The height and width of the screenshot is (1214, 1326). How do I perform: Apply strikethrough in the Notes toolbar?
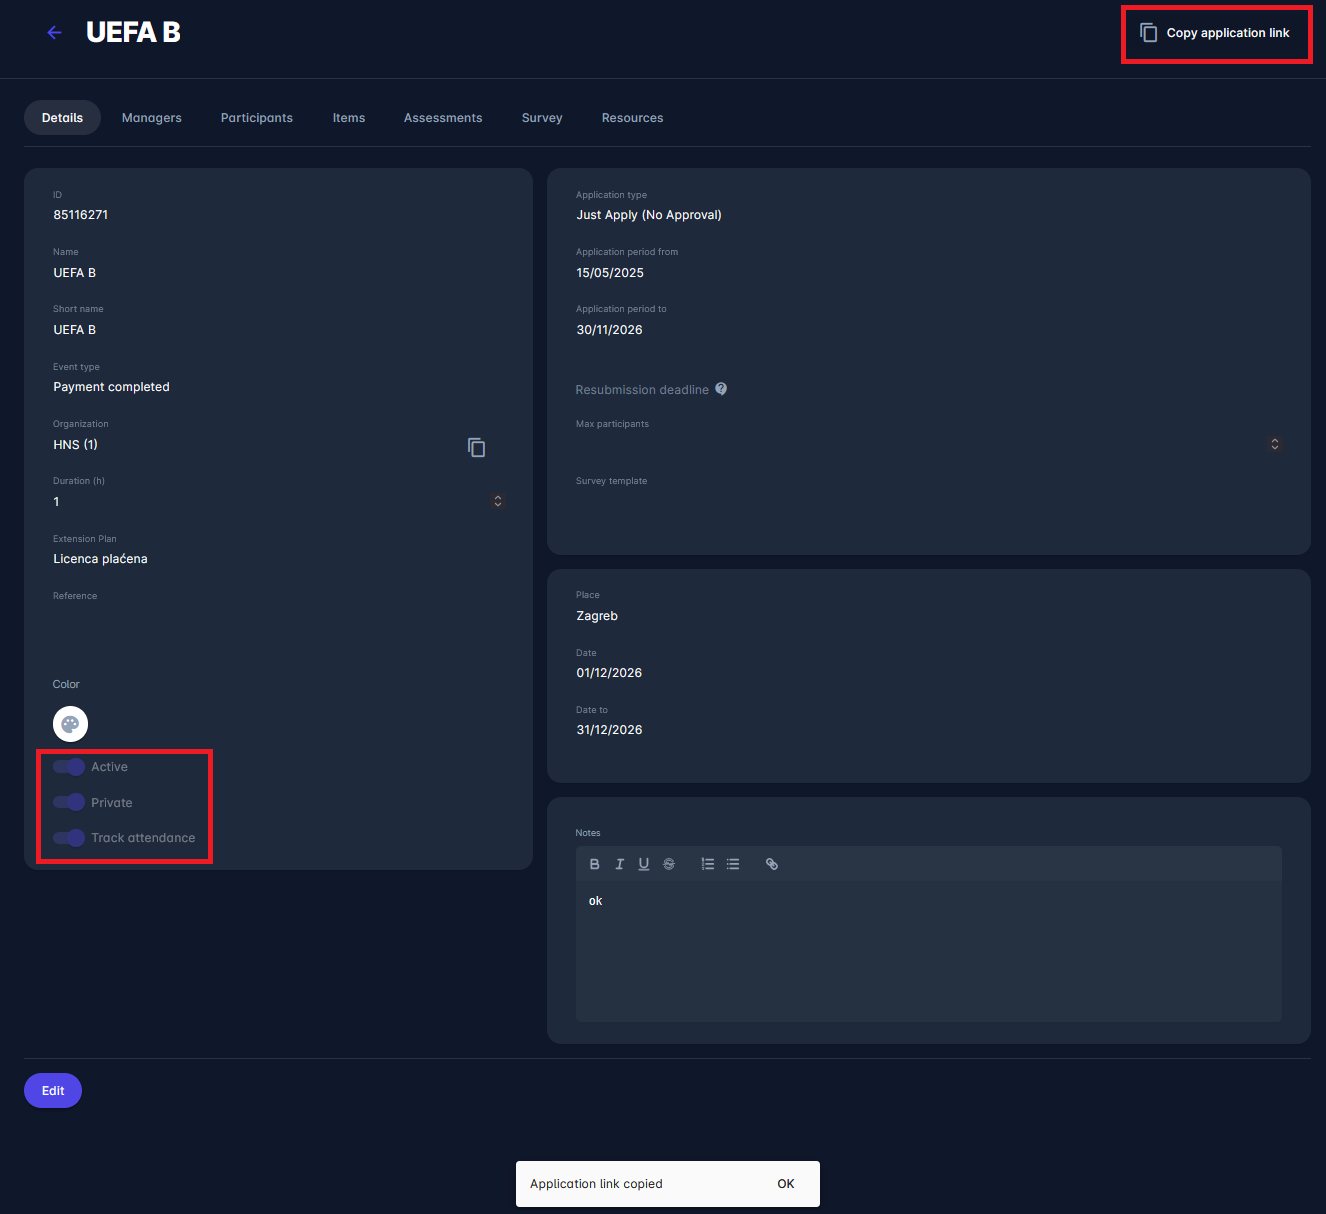(x=669, y=864)
